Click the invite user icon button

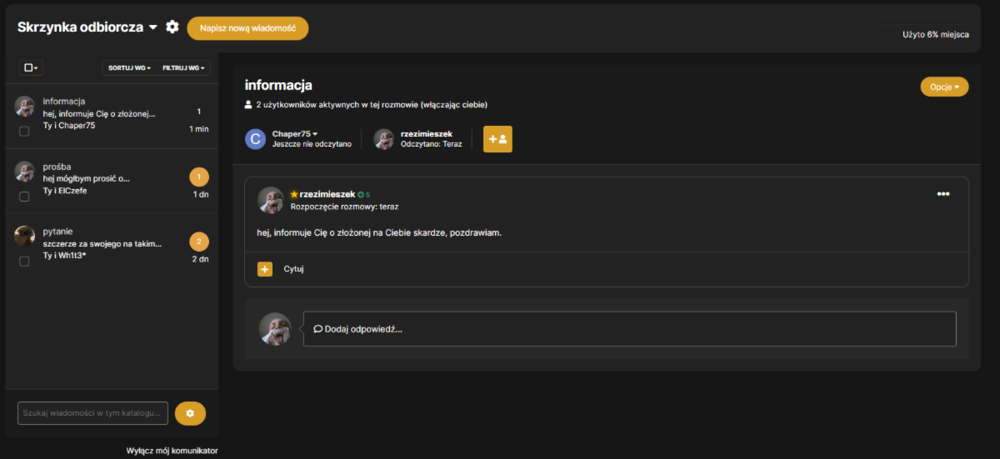(497, 139)
